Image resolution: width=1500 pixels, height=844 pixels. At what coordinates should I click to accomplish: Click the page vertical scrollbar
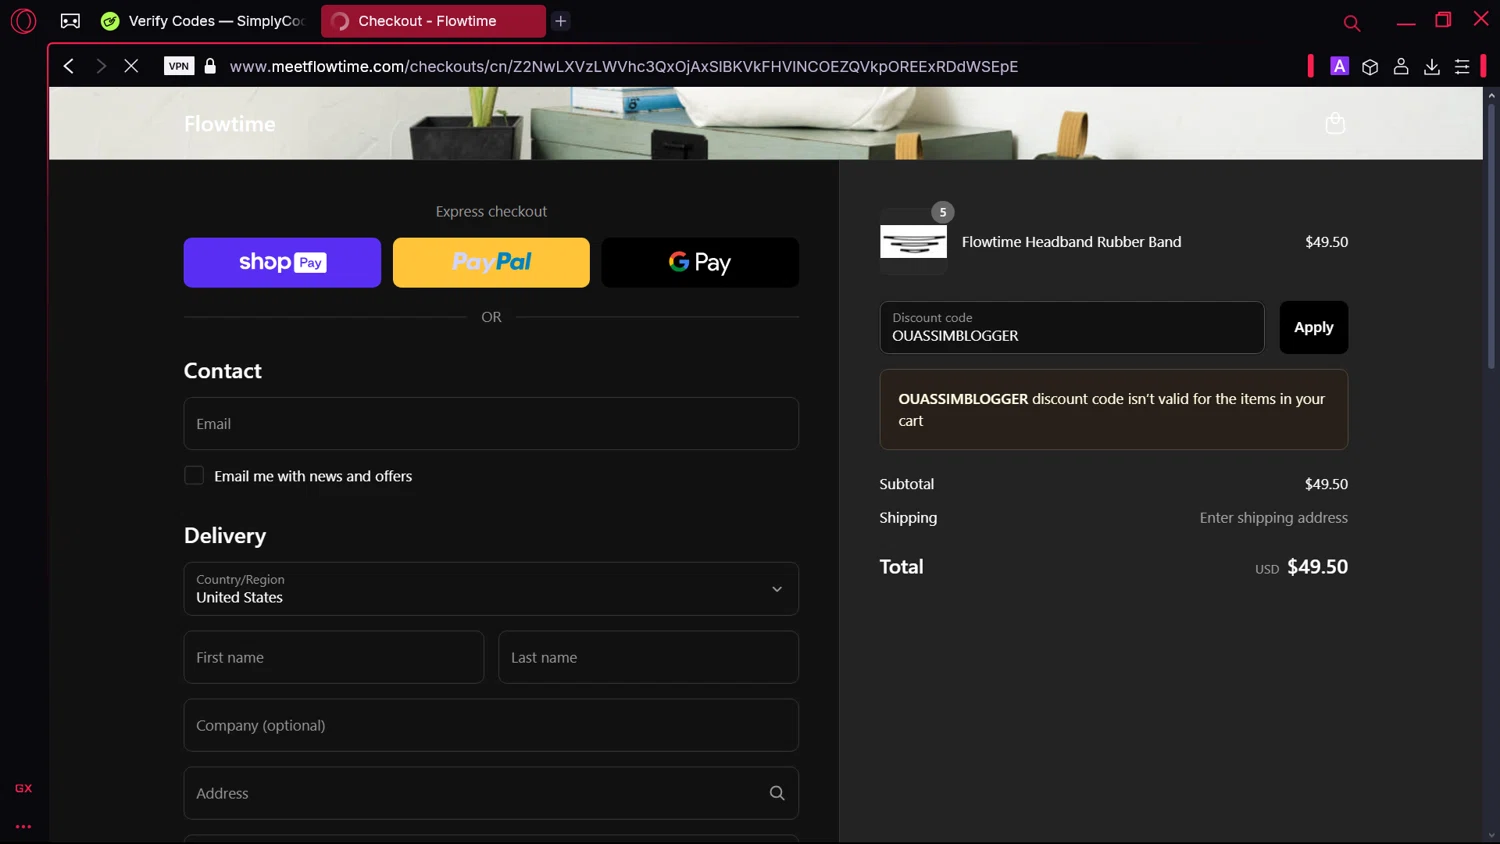coord(1491,235)
